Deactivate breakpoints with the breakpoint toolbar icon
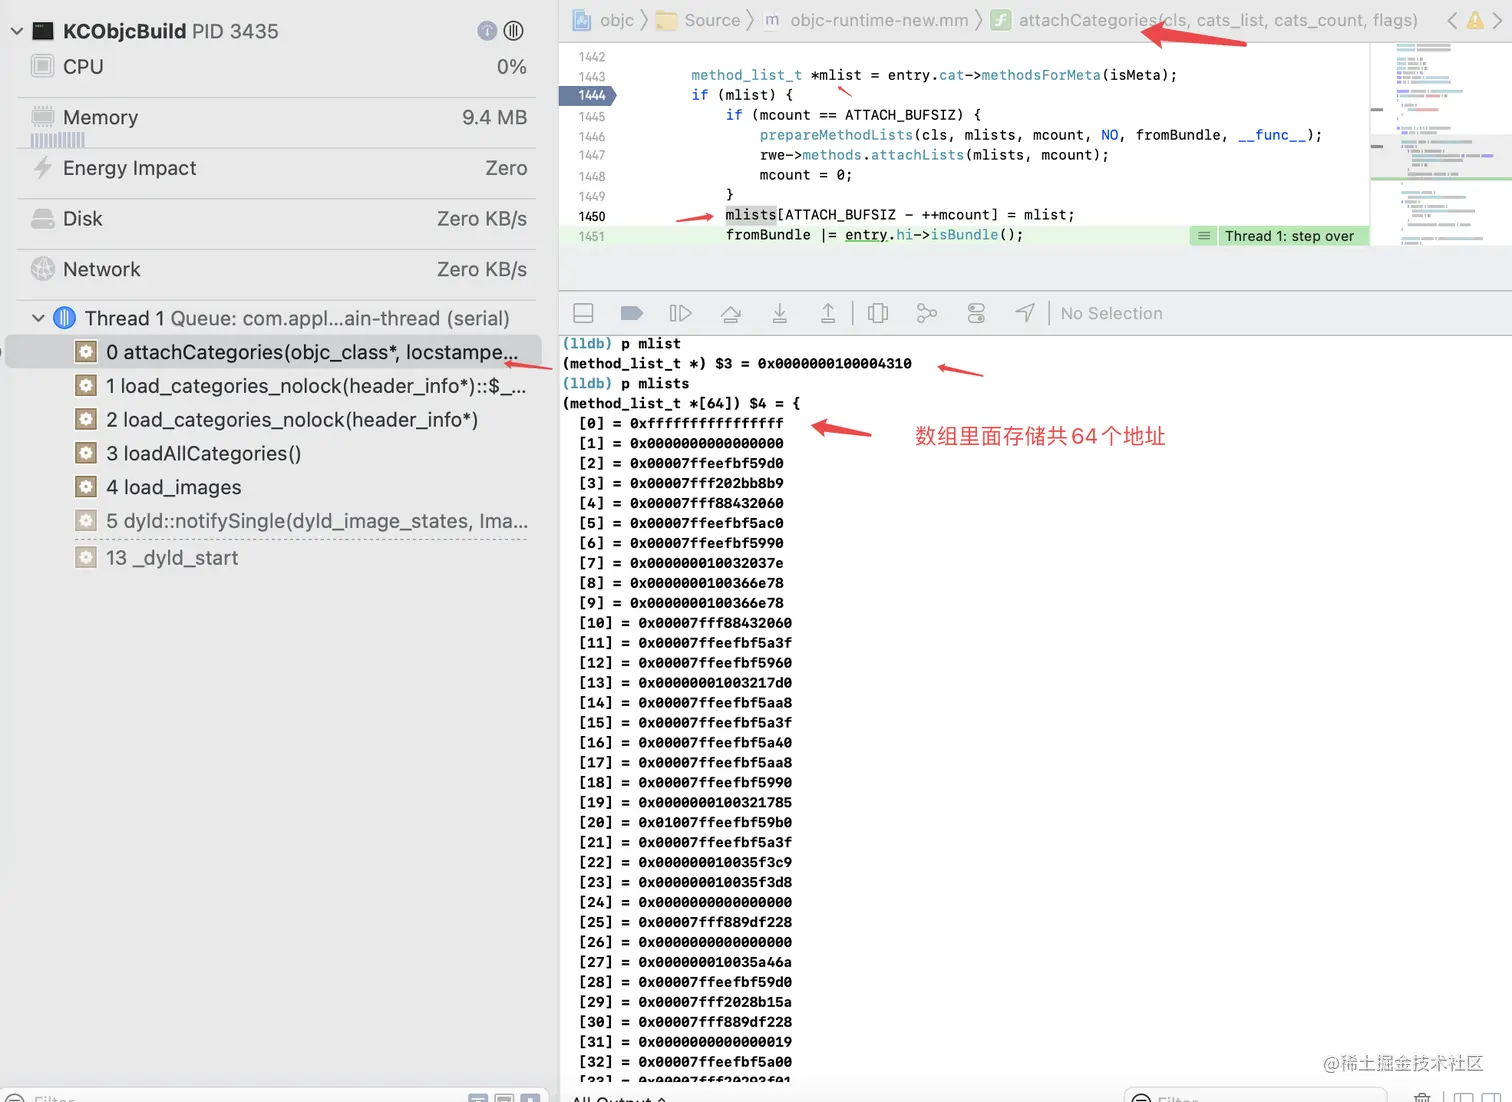 (631, 313)
